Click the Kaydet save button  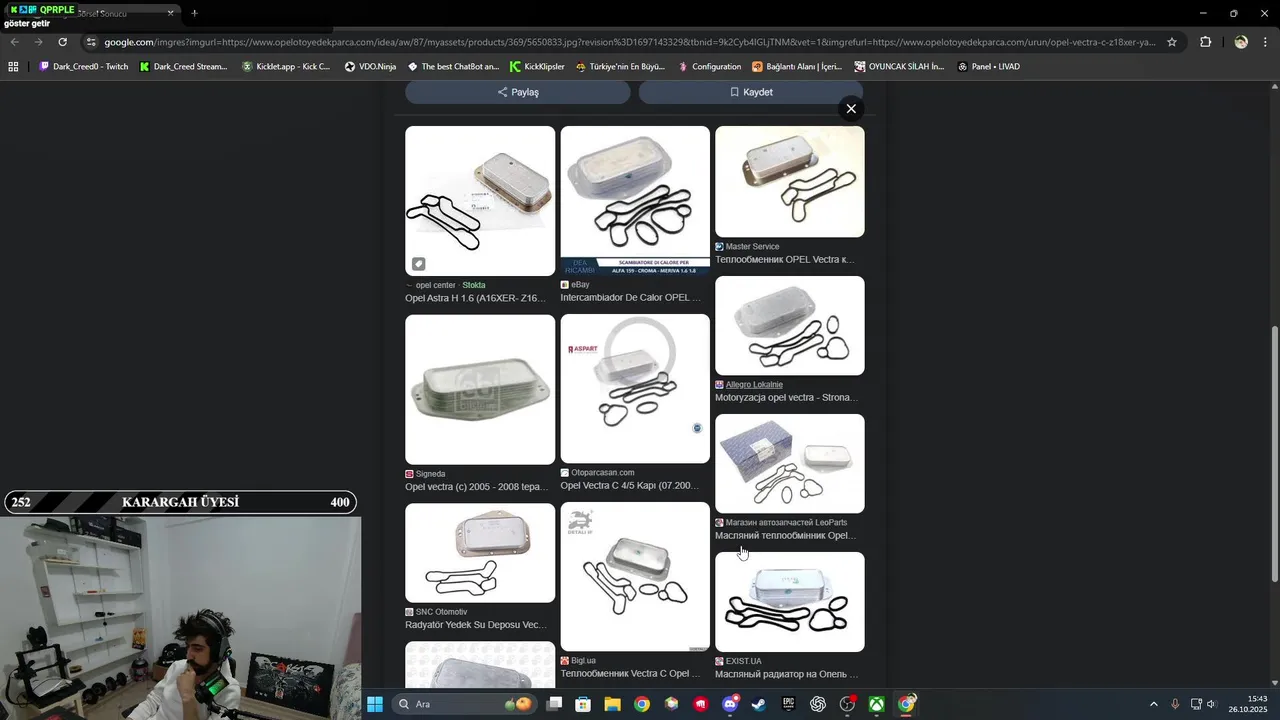coord(751,92)
